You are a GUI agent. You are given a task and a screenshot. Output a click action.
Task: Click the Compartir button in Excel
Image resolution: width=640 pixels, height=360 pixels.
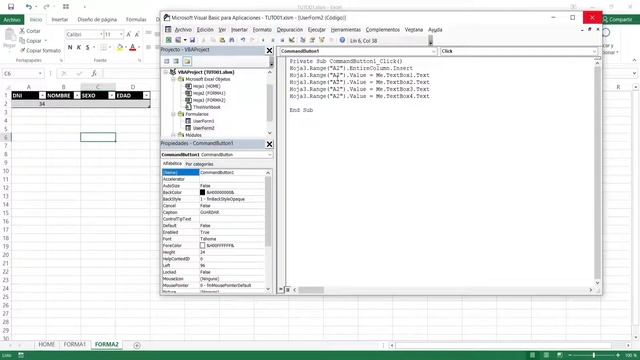click(618, 20)
